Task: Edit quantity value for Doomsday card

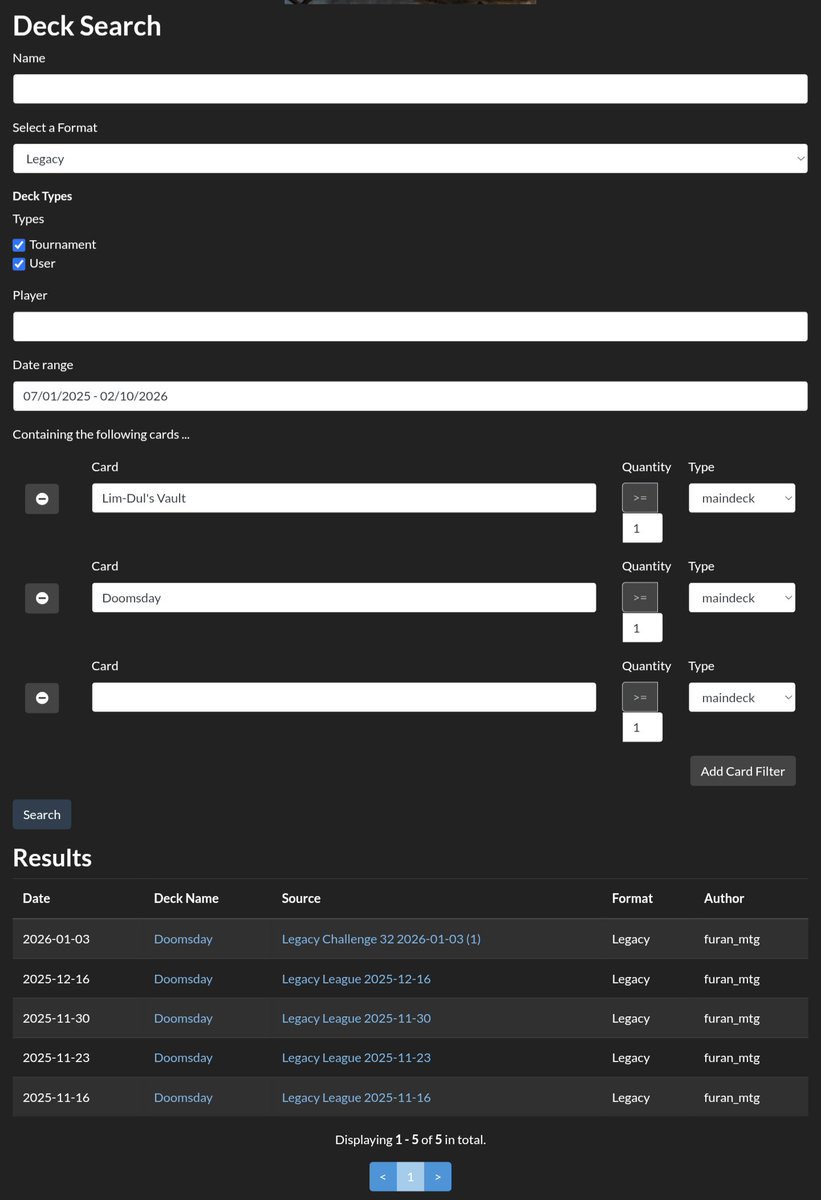Action: tap(642, 628)
